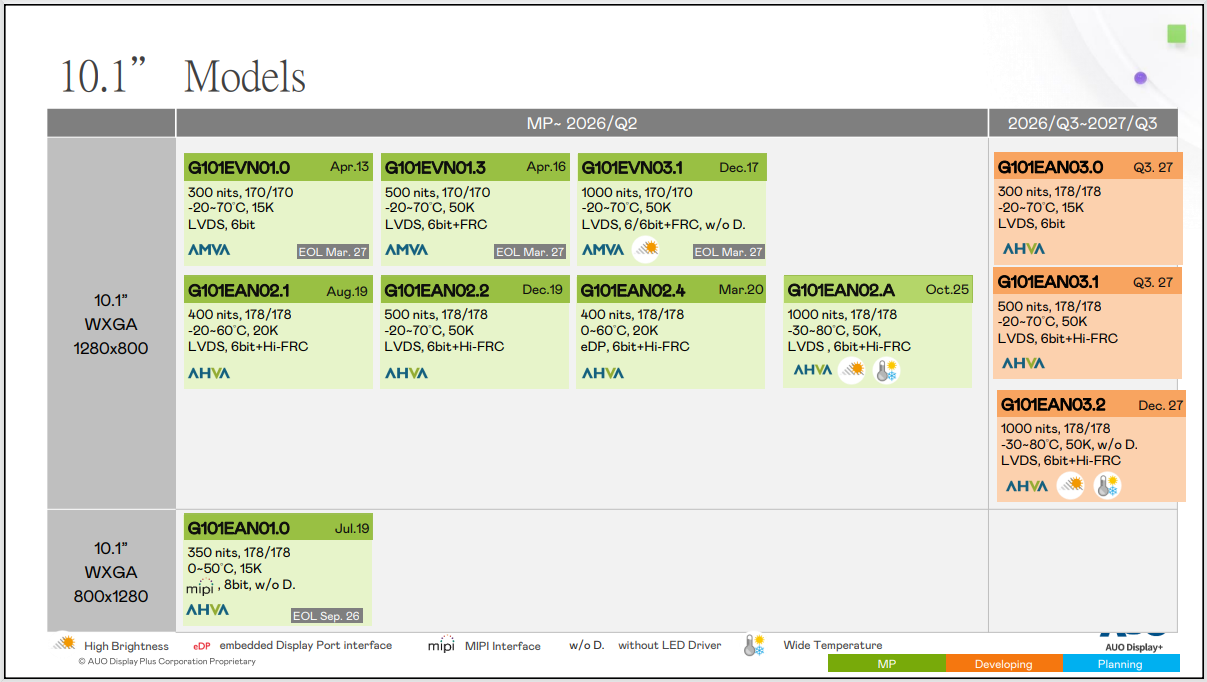Click "without LED Driver" legend text
The height and width of the screenshot is (682, 1207).
click(669, 645)
